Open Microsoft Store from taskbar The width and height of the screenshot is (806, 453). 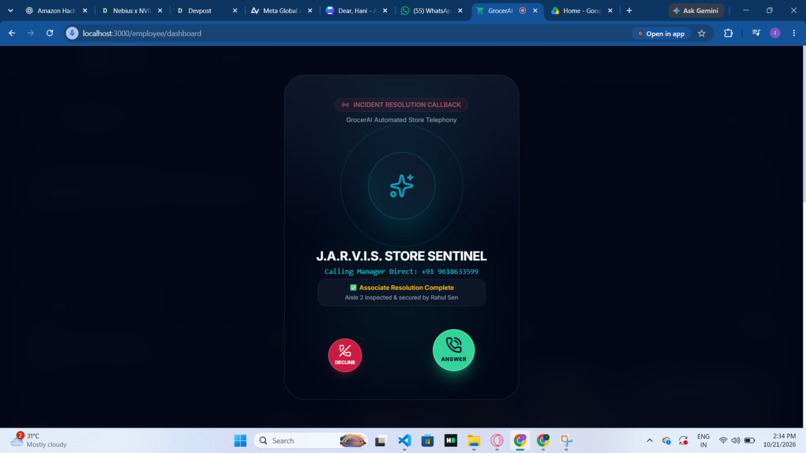point(427,441)
